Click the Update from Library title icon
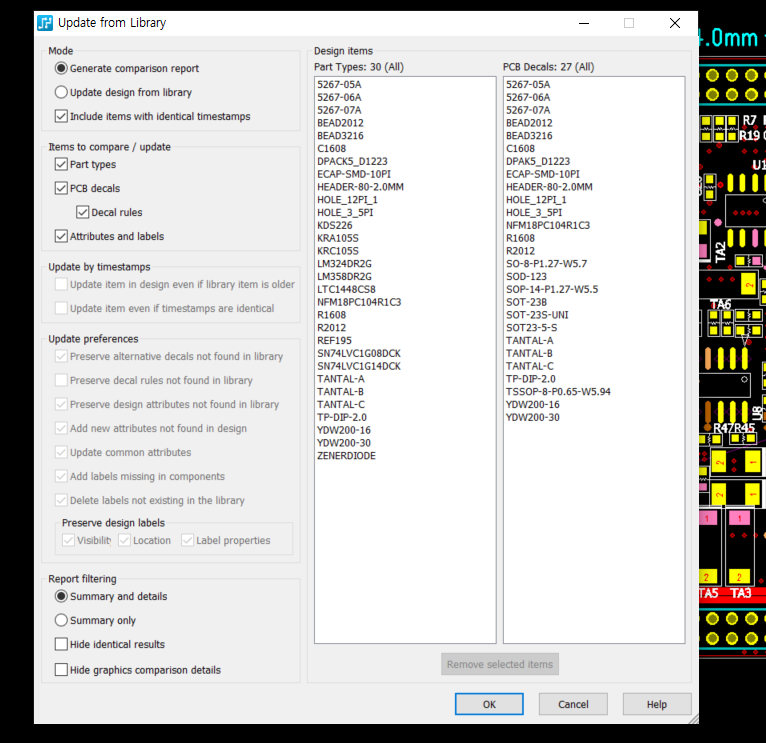Screen dimensions: 766x743 pyautogui.click(x=45, y=23)
